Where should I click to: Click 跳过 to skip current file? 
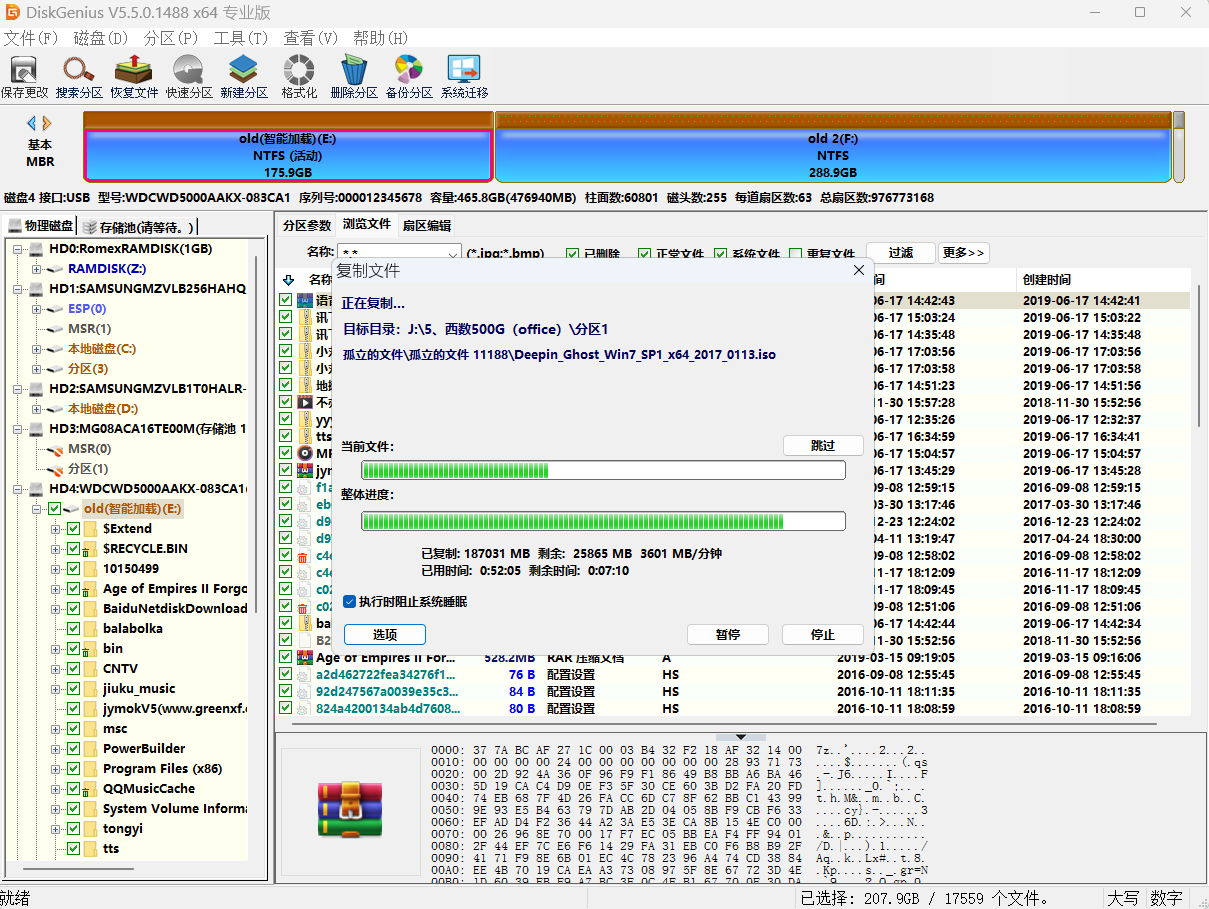pyautogui.click(x=823, y=445)
